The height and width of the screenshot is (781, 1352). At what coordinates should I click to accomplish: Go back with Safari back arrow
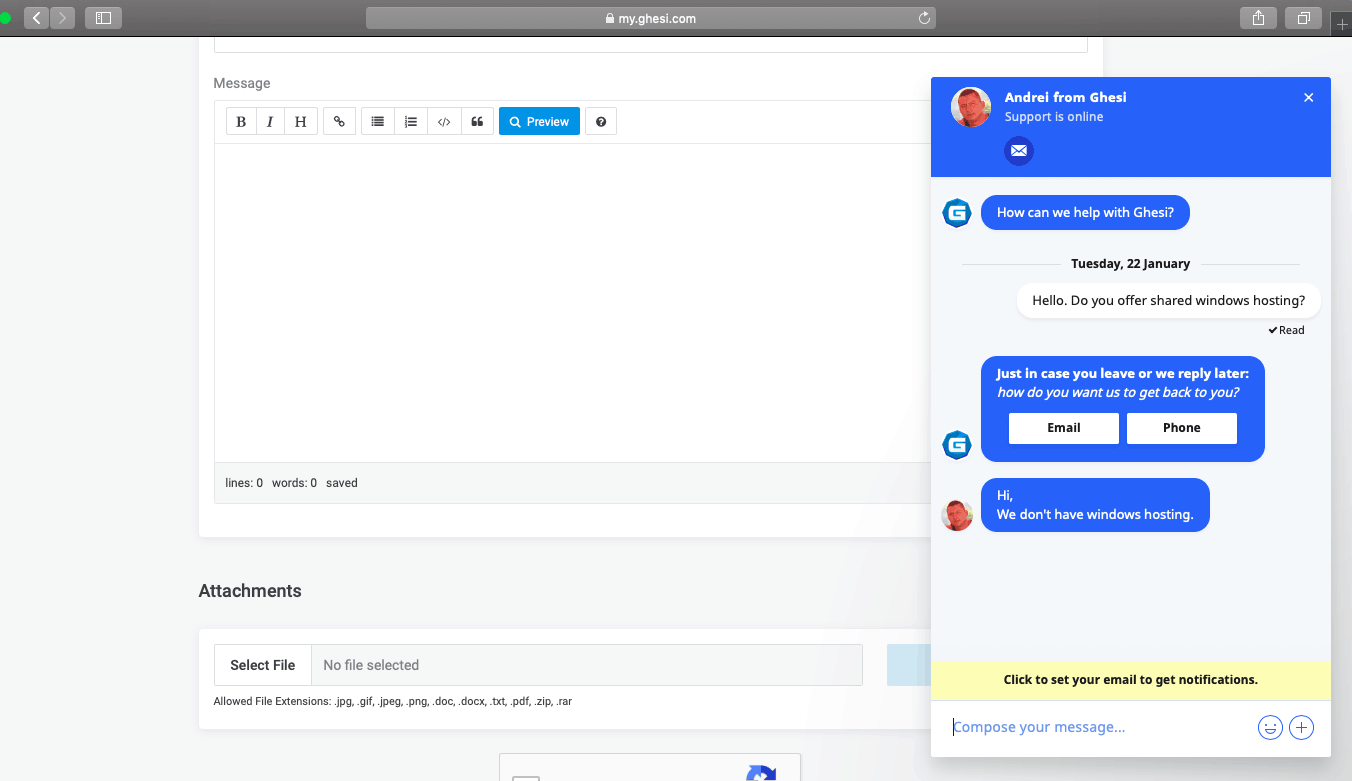click(37, 18)
